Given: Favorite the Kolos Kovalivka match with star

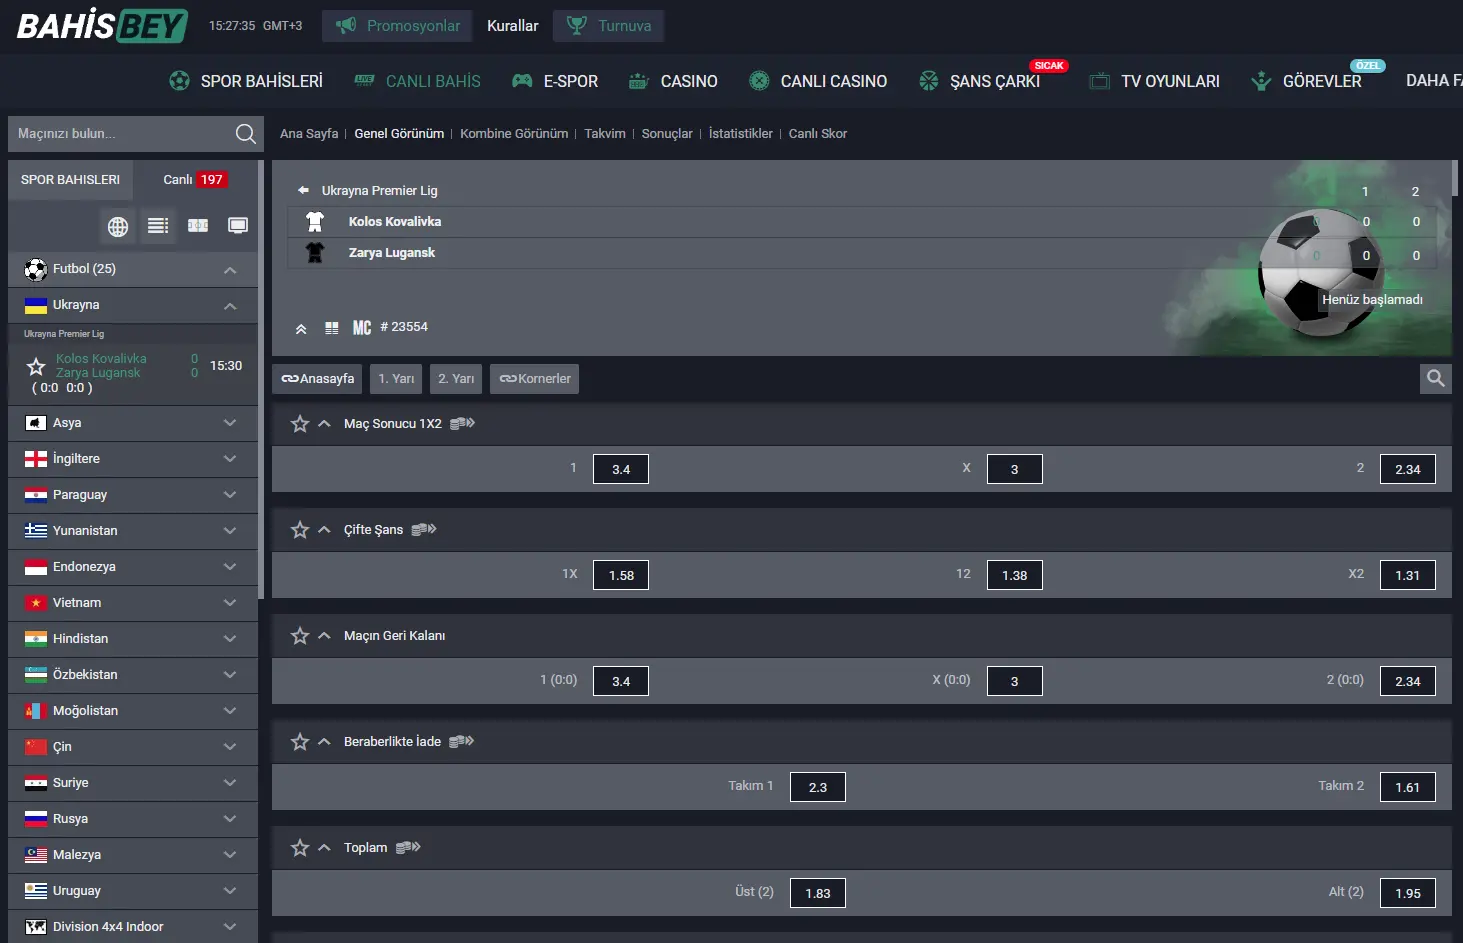Looking at the screenshot, I should tap(36, 366).
